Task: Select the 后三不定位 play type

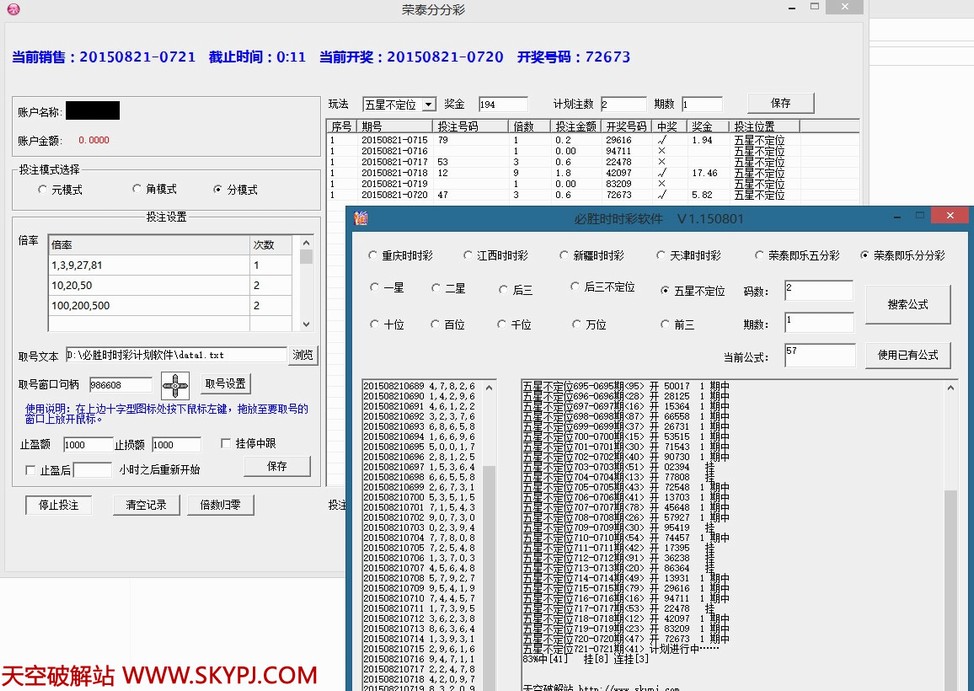Action: [x=576, y=287]
